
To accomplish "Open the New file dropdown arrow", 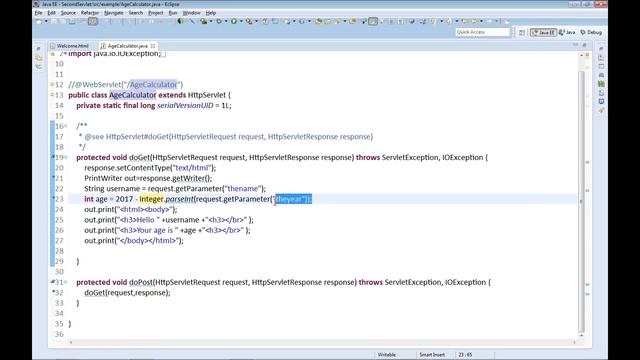I will tap(46, 21).
